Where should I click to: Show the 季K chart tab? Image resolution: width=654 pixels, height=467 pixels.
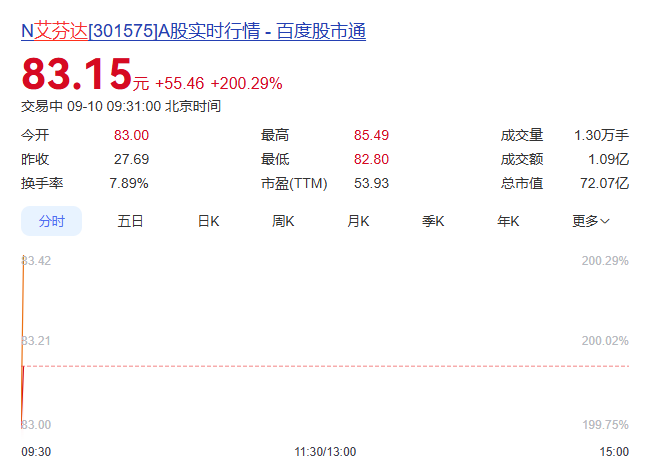(433, 221)
